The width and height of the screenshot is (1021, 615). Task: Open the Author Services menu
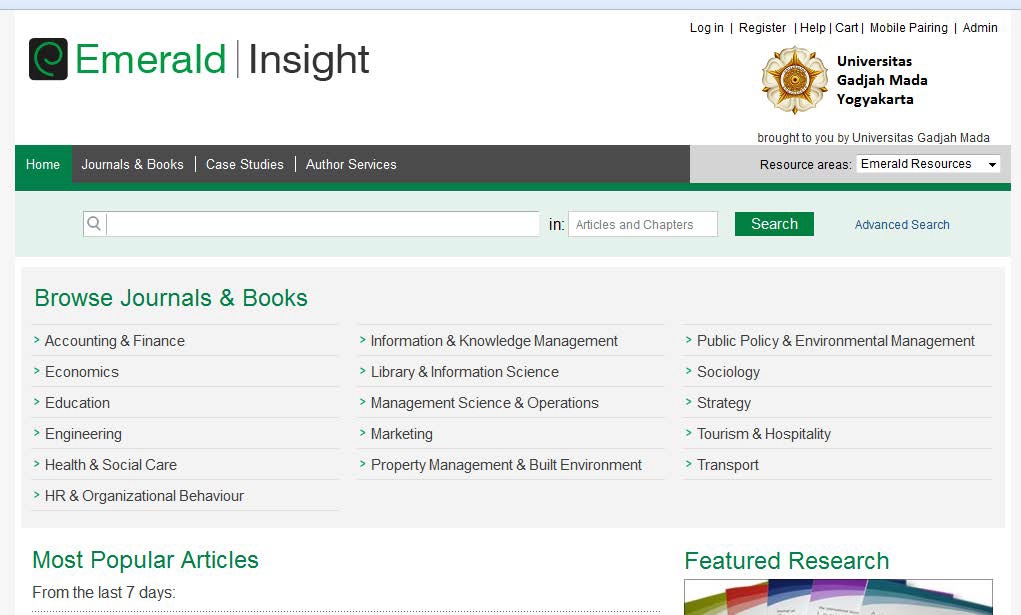tap(351, 164)
